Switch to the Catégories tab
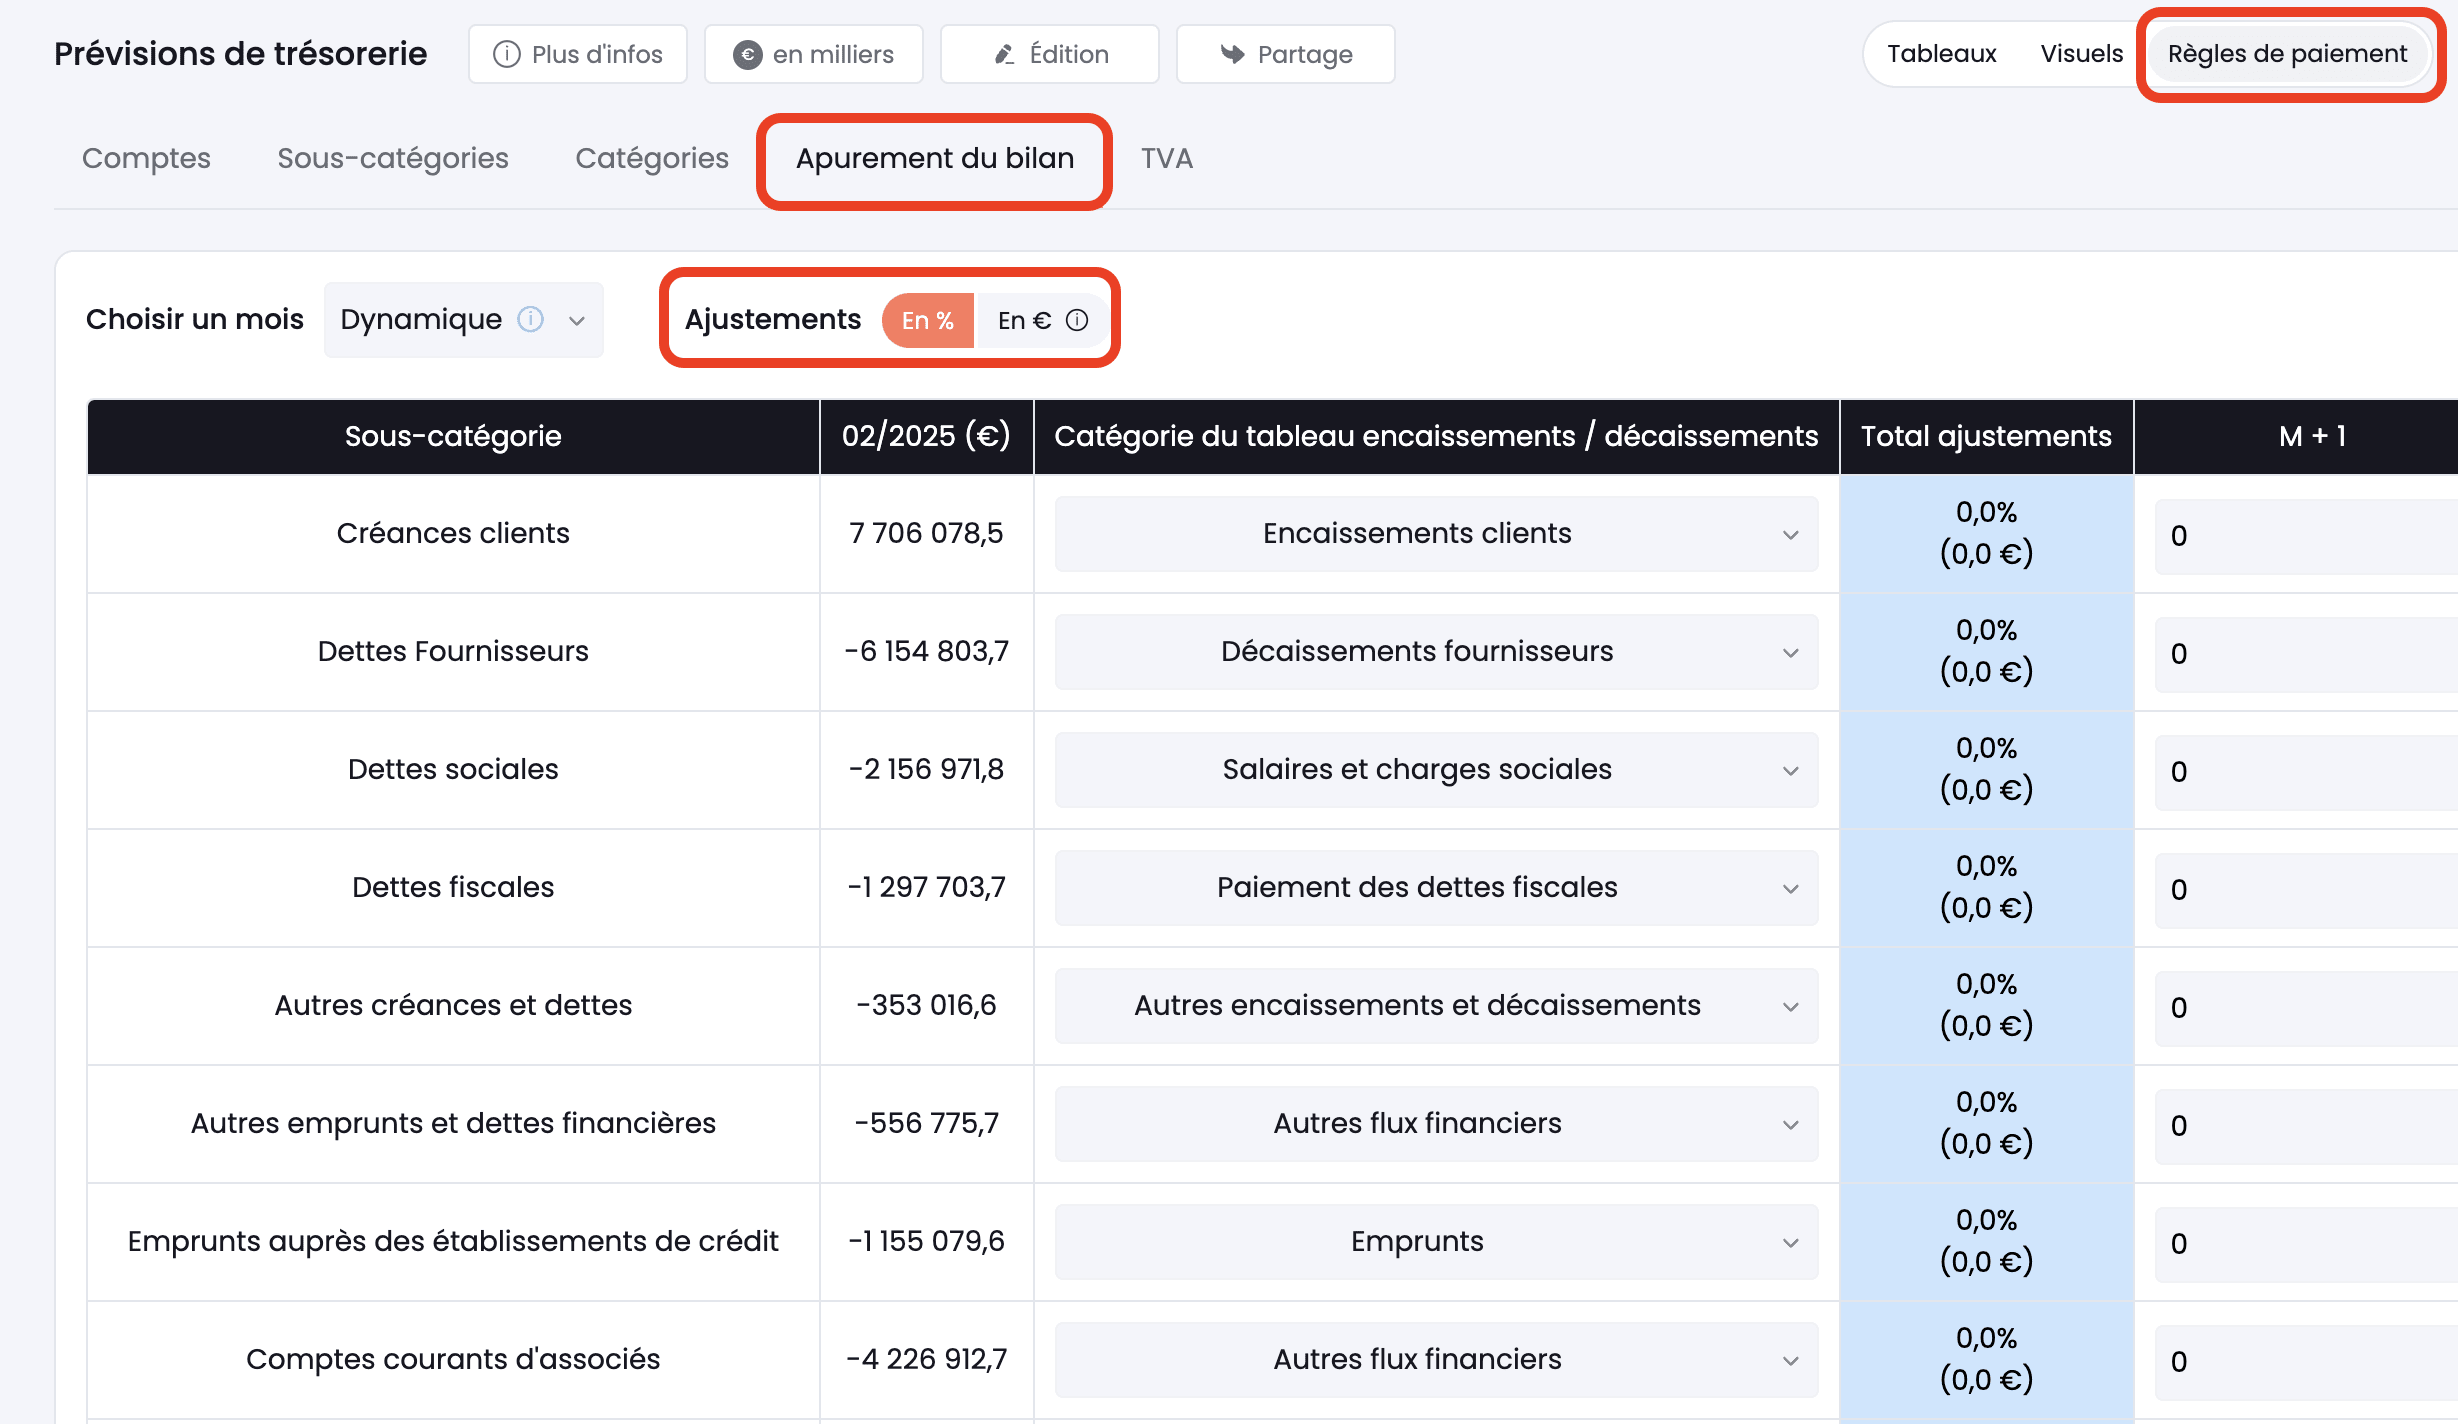 (x=652, y=158)
